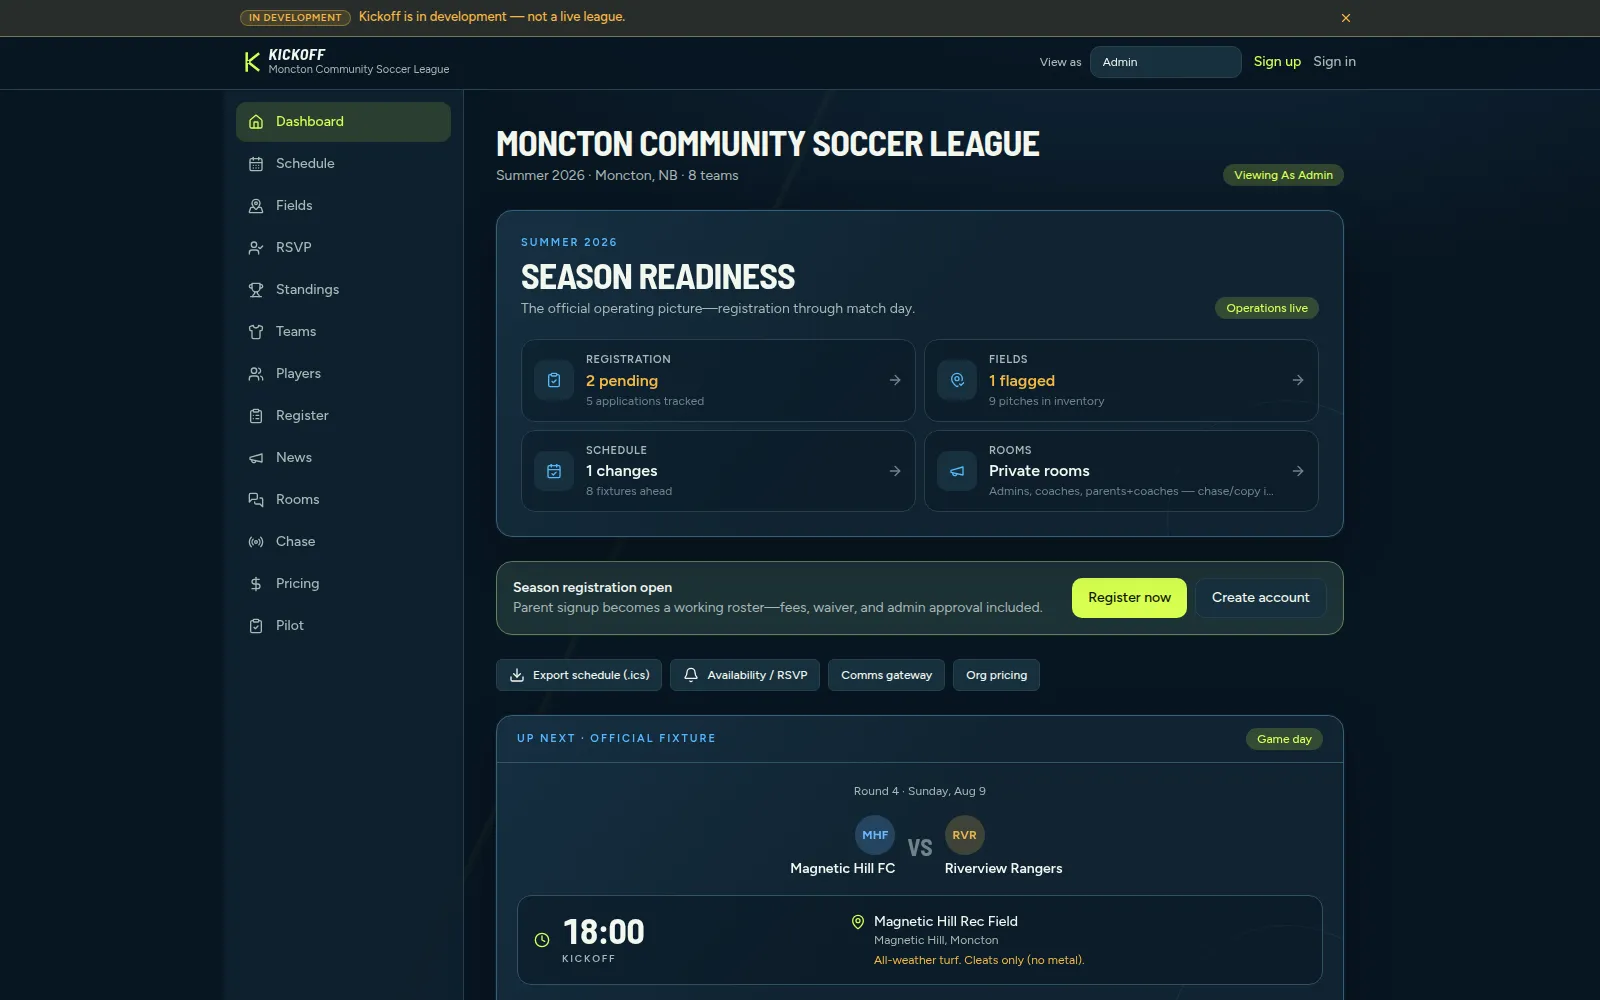Click the IN DEVELOPMENT pill label

click(x=295, y=18)
